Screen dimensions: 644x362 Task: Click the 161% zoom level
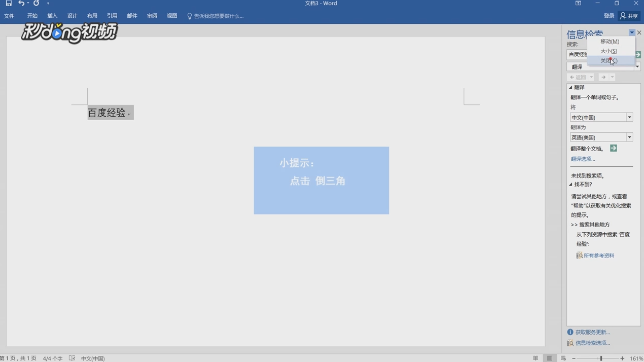click(637, 358)
